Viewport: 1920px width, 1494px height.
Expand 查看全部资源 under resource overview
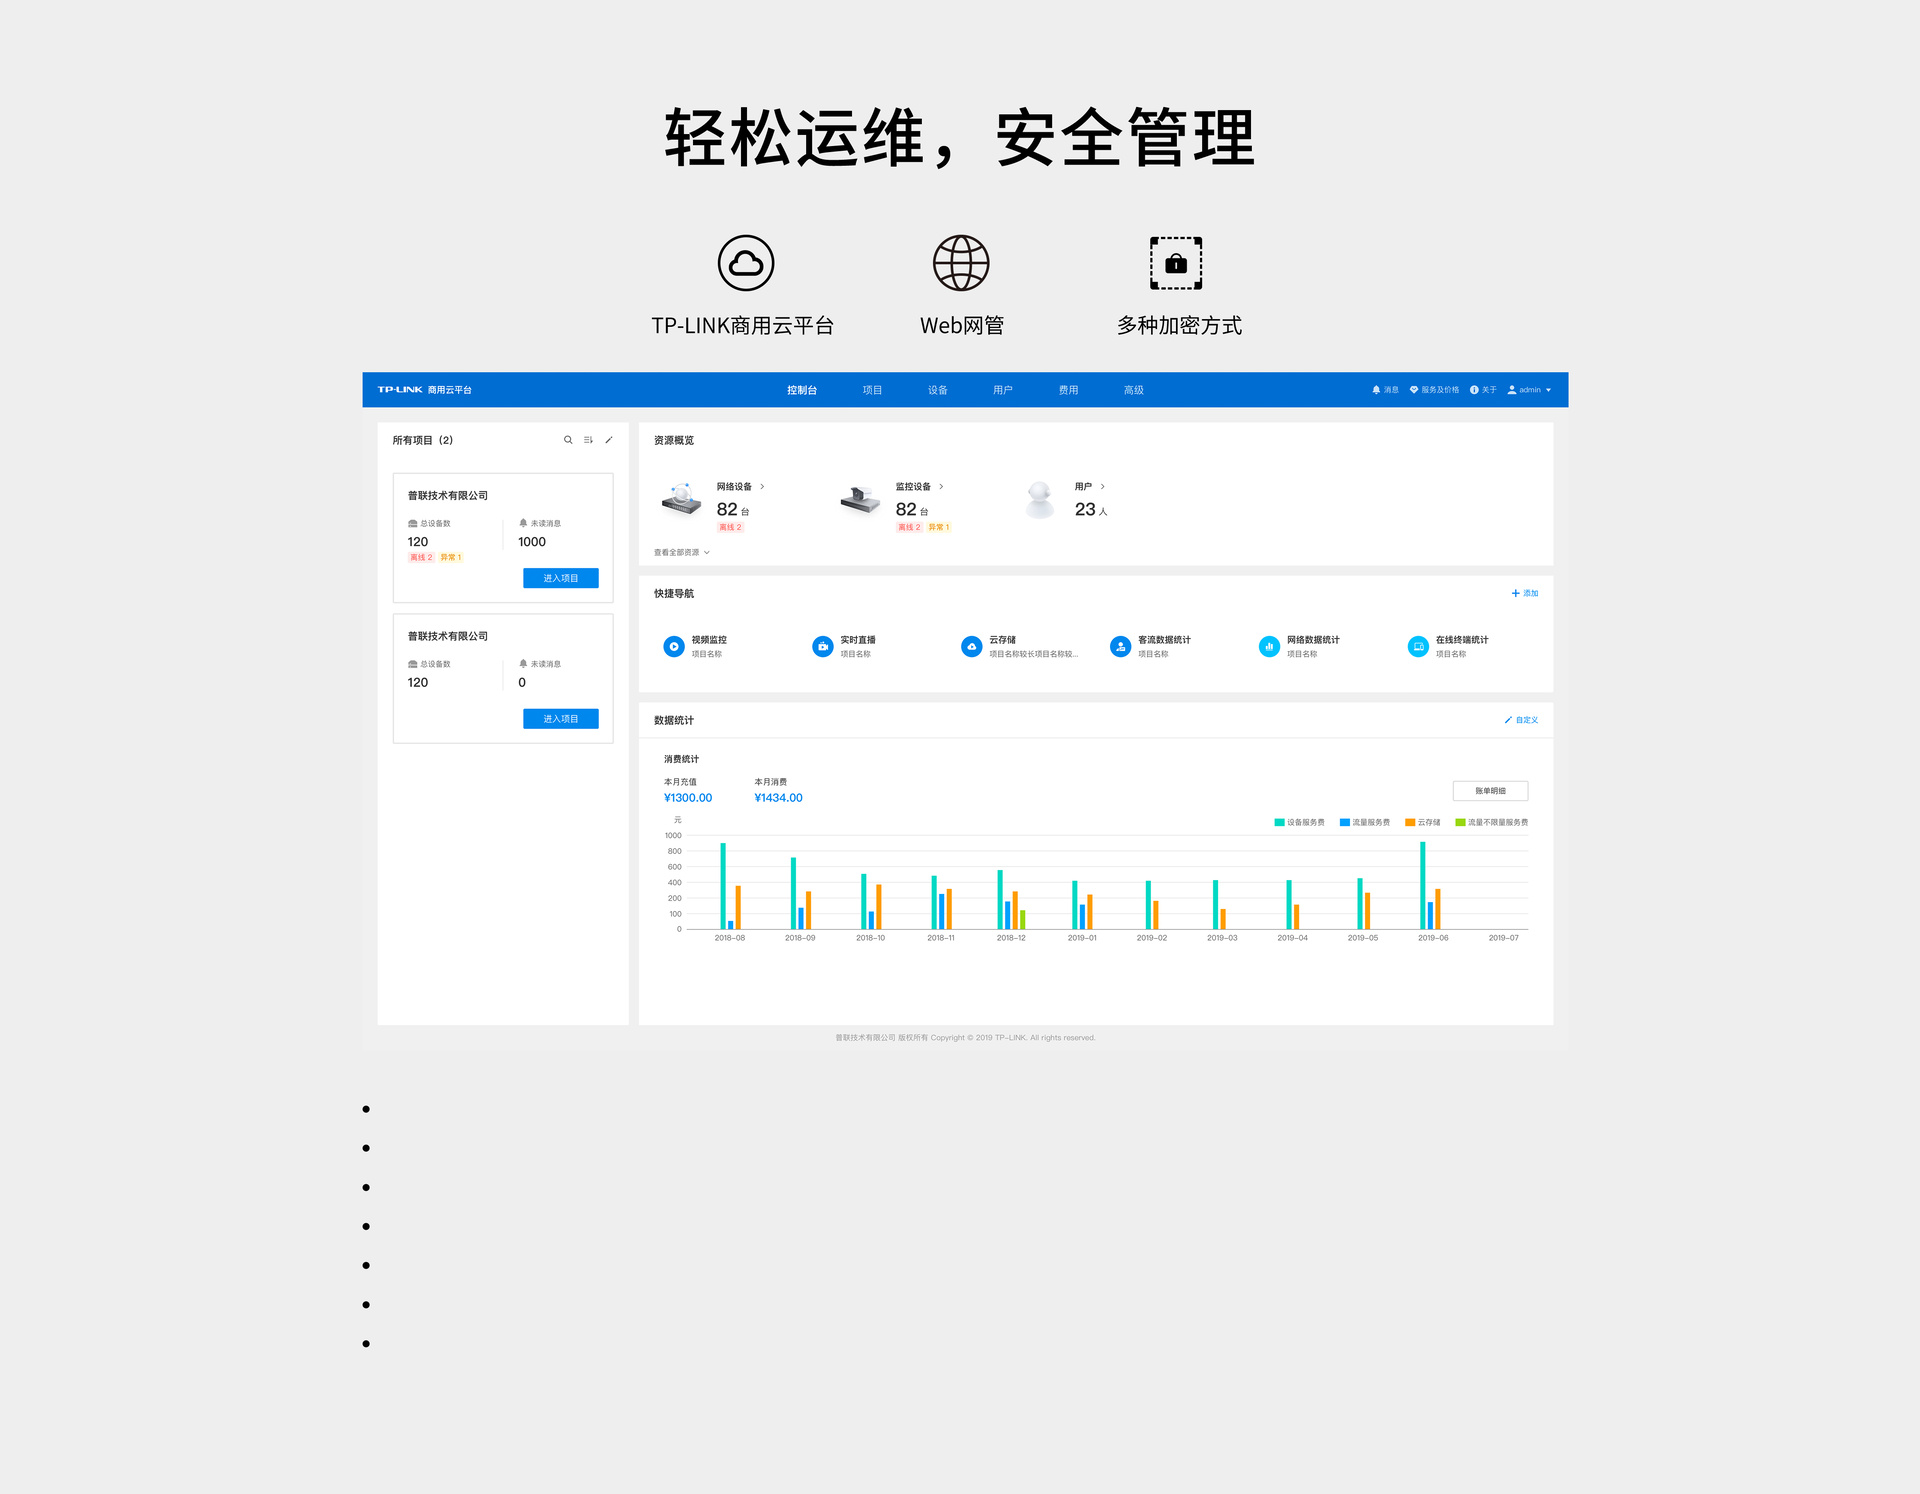point(681,552)
